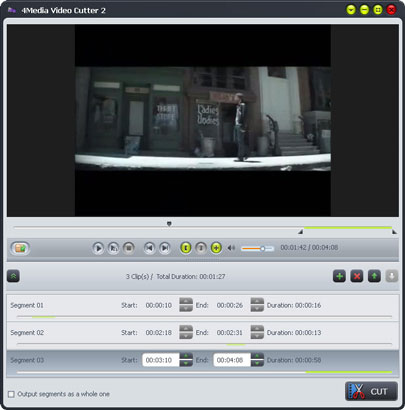405x410 pixels.
Task: Click Segment 03 end time field
Action: [x=232, y=360]
